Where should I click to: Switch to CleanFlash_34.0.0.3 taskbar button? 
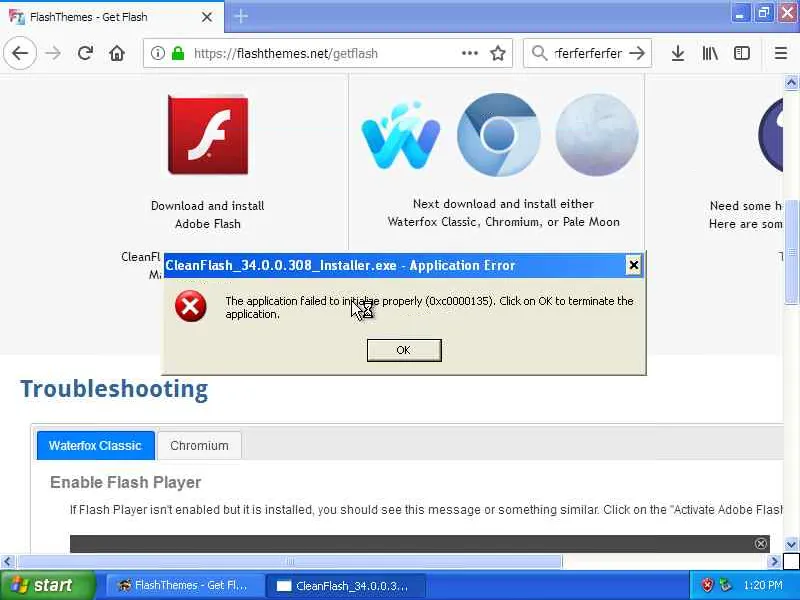pos(345,585)
